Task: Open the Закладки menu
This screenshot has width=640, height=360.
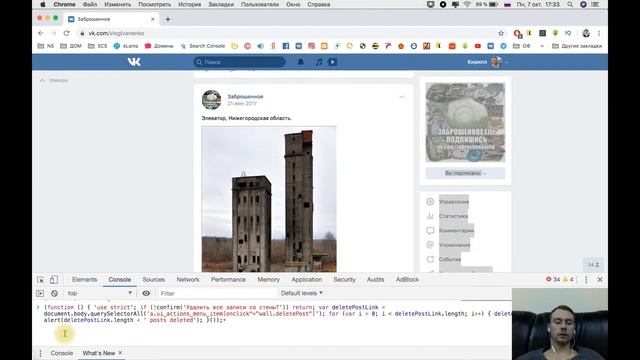Action: (221, 4)
